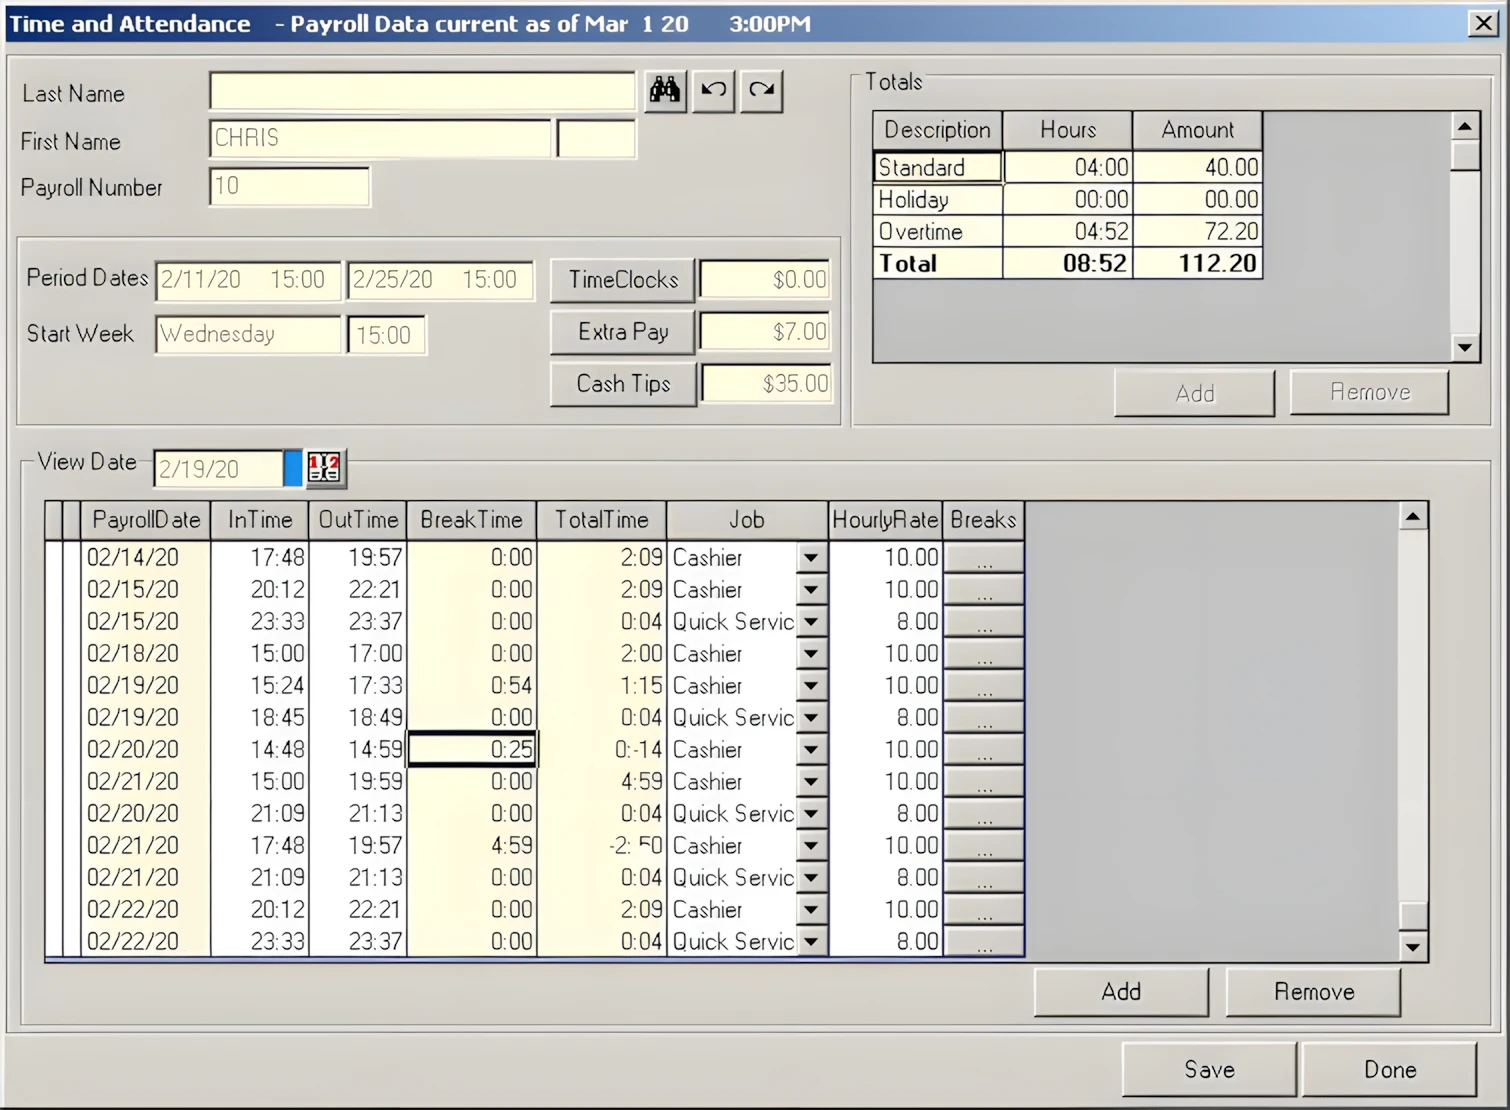
Task: Save the timesheet changes
Action: click(1209, 1069)
